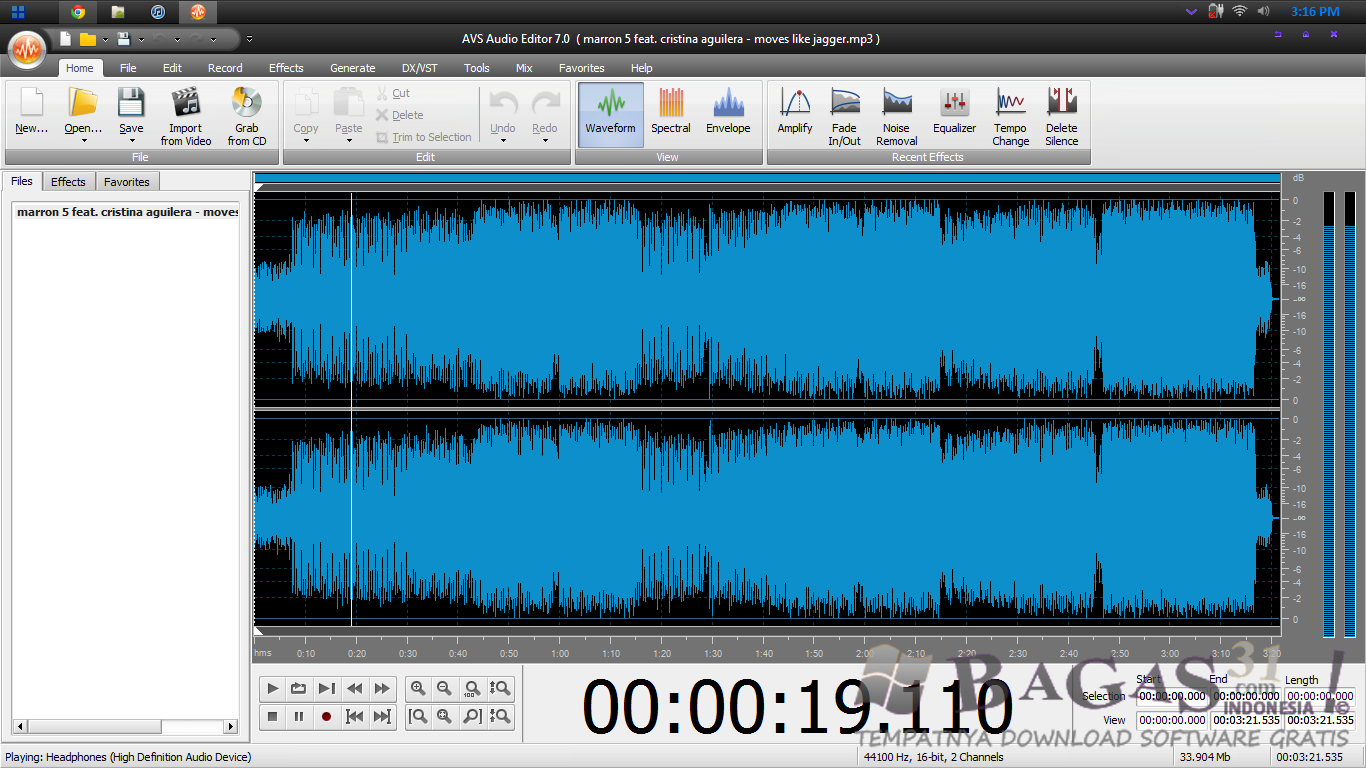Click the Files panel scroll right arrow
The image size is (1366, 768).
click(231, 726)
